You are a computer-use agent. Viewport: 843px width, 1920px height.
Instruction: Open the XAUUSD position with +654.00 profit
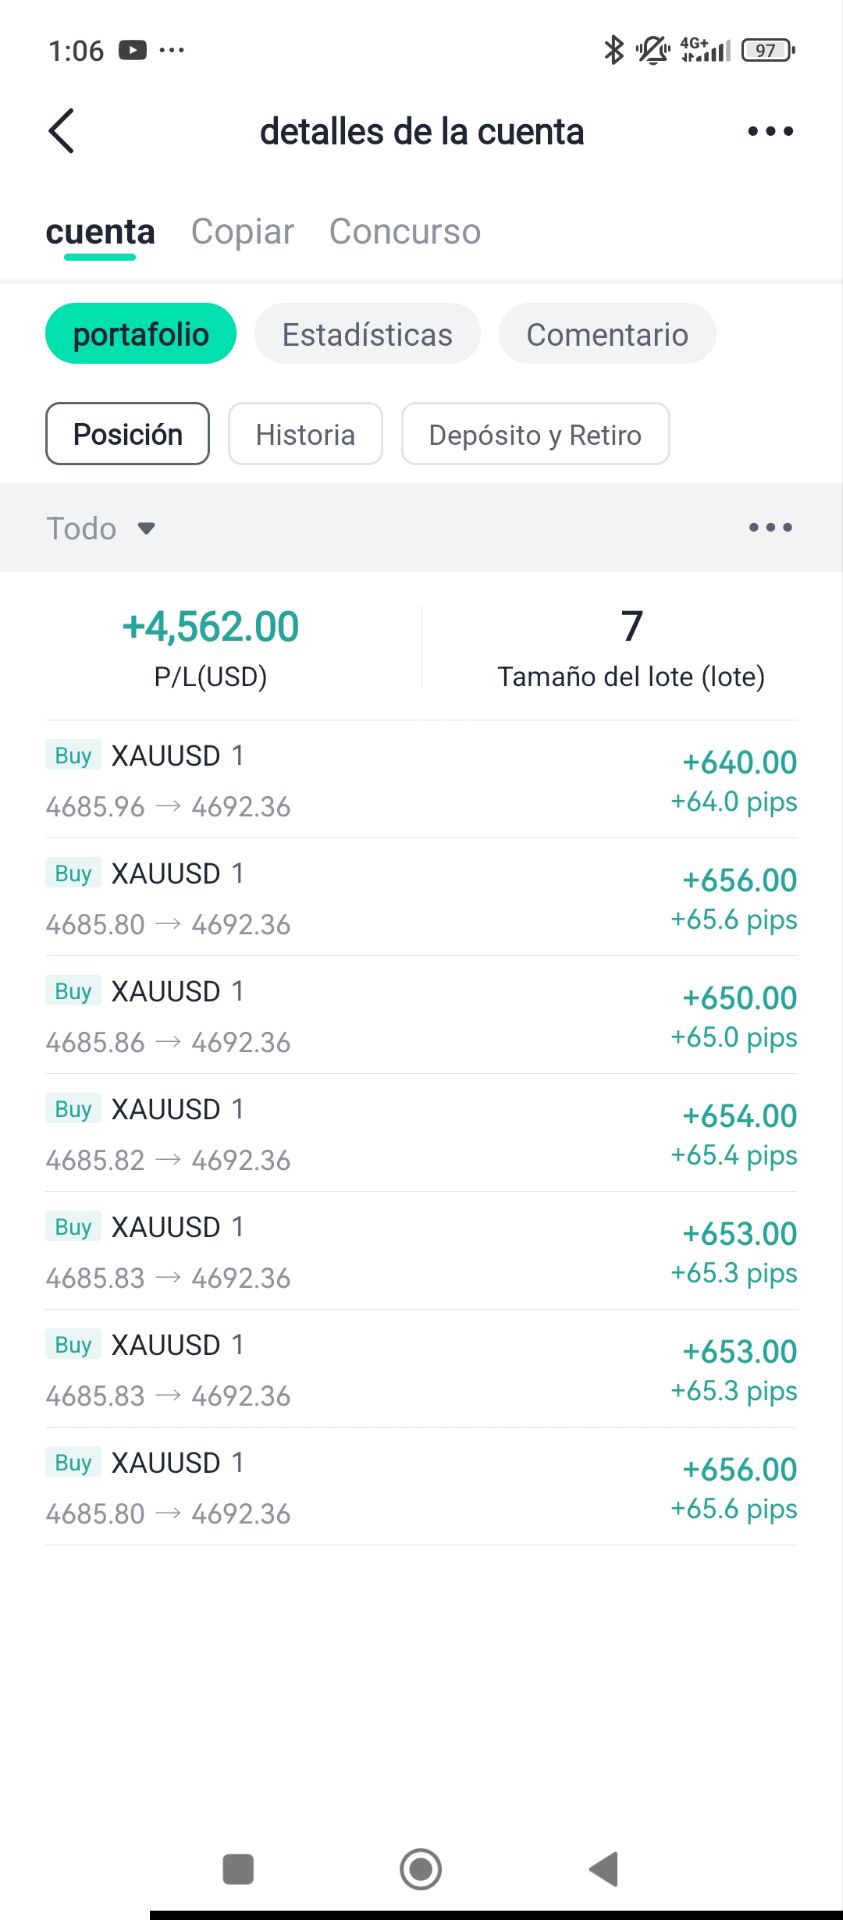(421, 1134)
